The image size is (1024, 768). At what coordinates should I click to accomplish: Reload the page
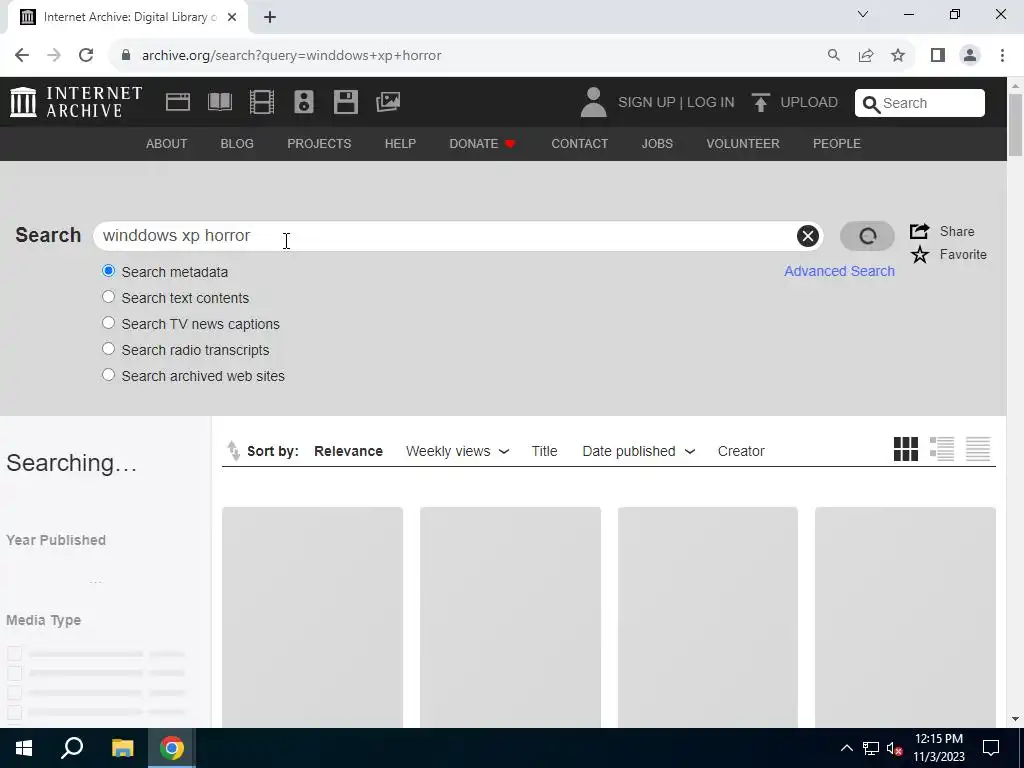(x=86, y=56)
